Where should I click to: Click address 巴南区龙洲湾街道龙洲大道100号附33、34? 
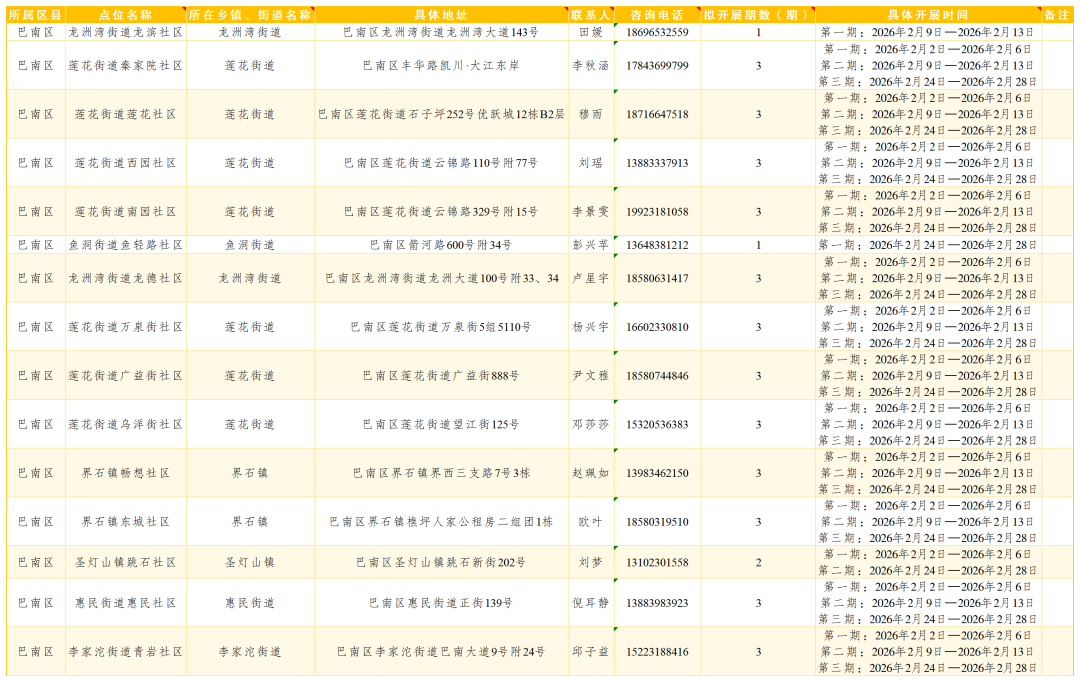click(x=441, y=278)
